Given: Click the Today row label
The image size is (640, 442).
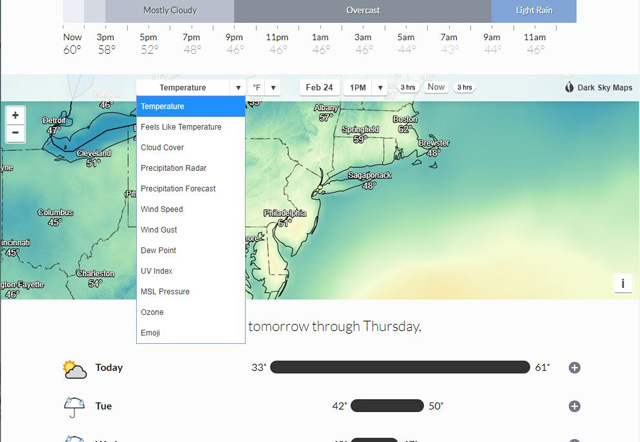Looking at the screenshot, I should click(x=109, y=367).
